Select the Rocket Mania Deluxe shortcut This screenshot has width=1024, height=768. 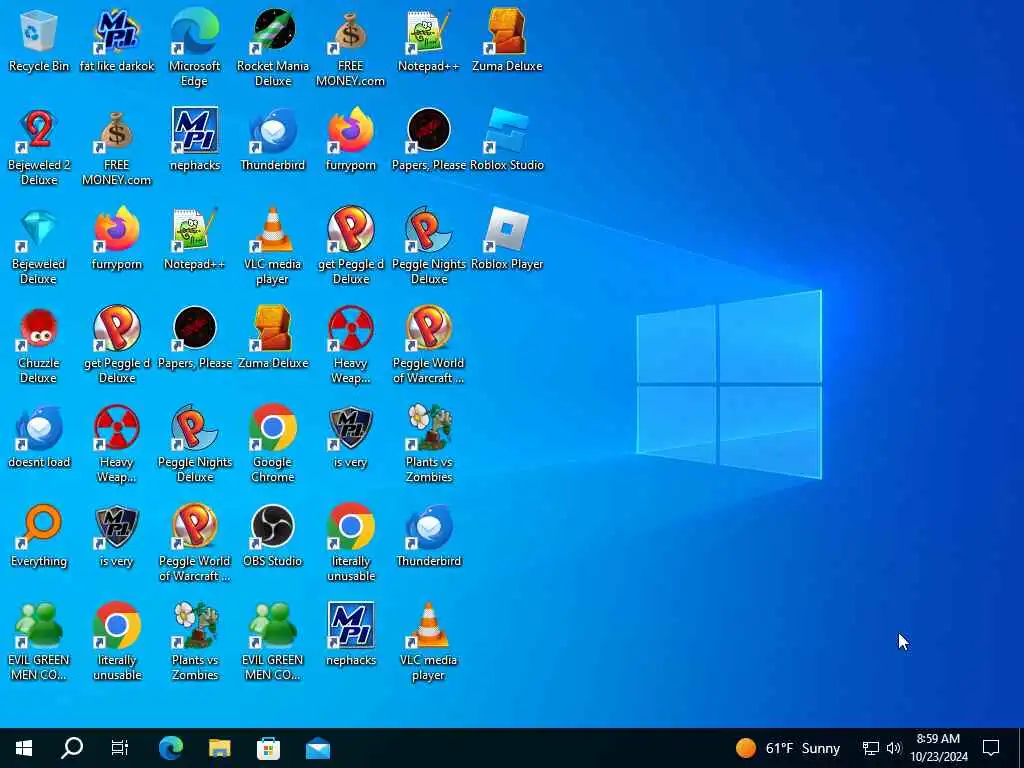point(273,47)
